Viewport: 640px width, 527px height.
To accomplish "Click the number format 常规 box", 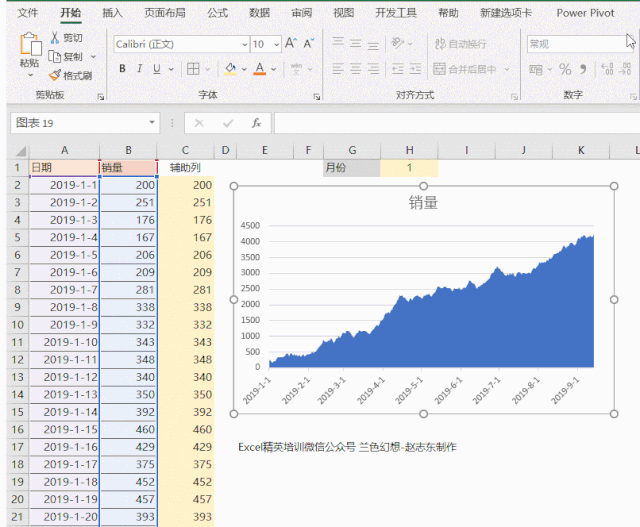I will pyautogui.click(x=580, y=44).
